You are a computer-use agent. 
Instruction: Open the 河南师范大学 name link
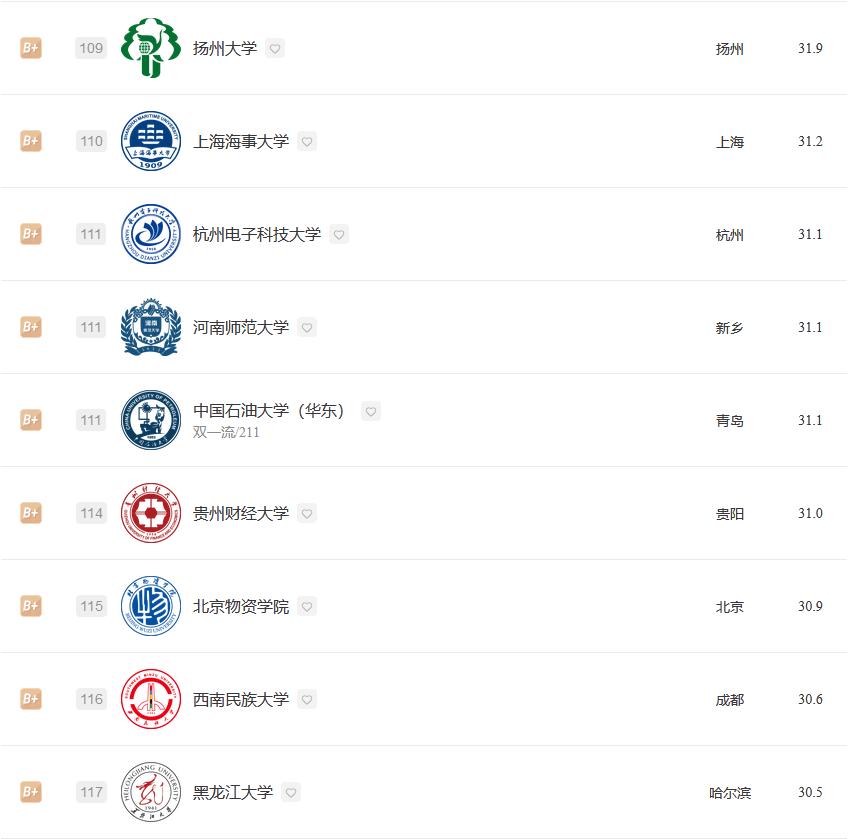[x=240, y=327]
